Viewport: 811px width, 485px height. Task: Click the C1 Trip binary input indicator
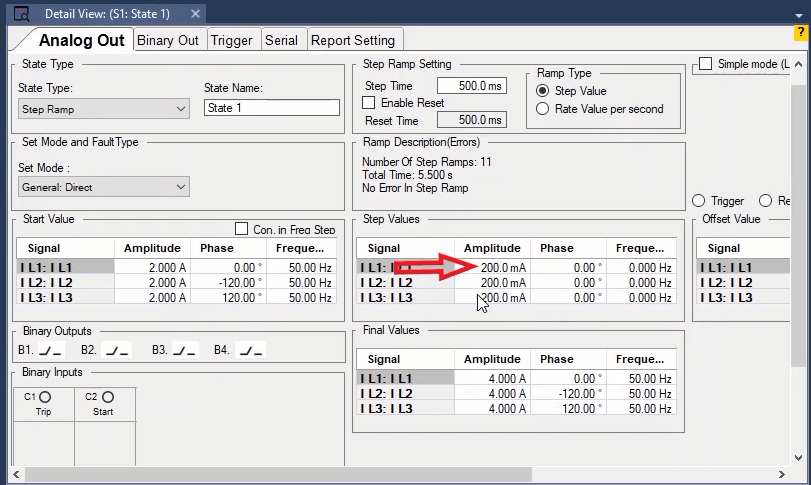[45, 397]
